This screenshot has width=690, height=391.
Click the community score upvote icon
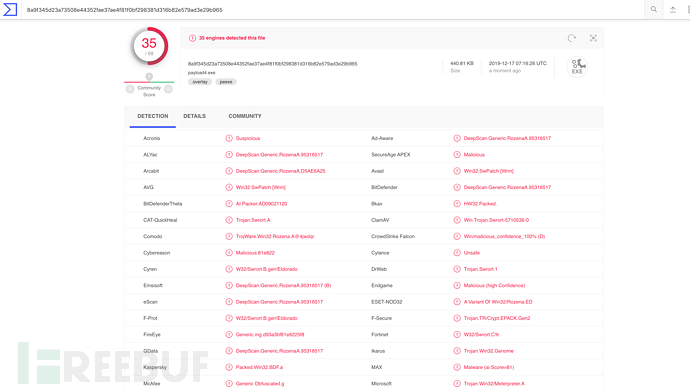coord(168,89)
